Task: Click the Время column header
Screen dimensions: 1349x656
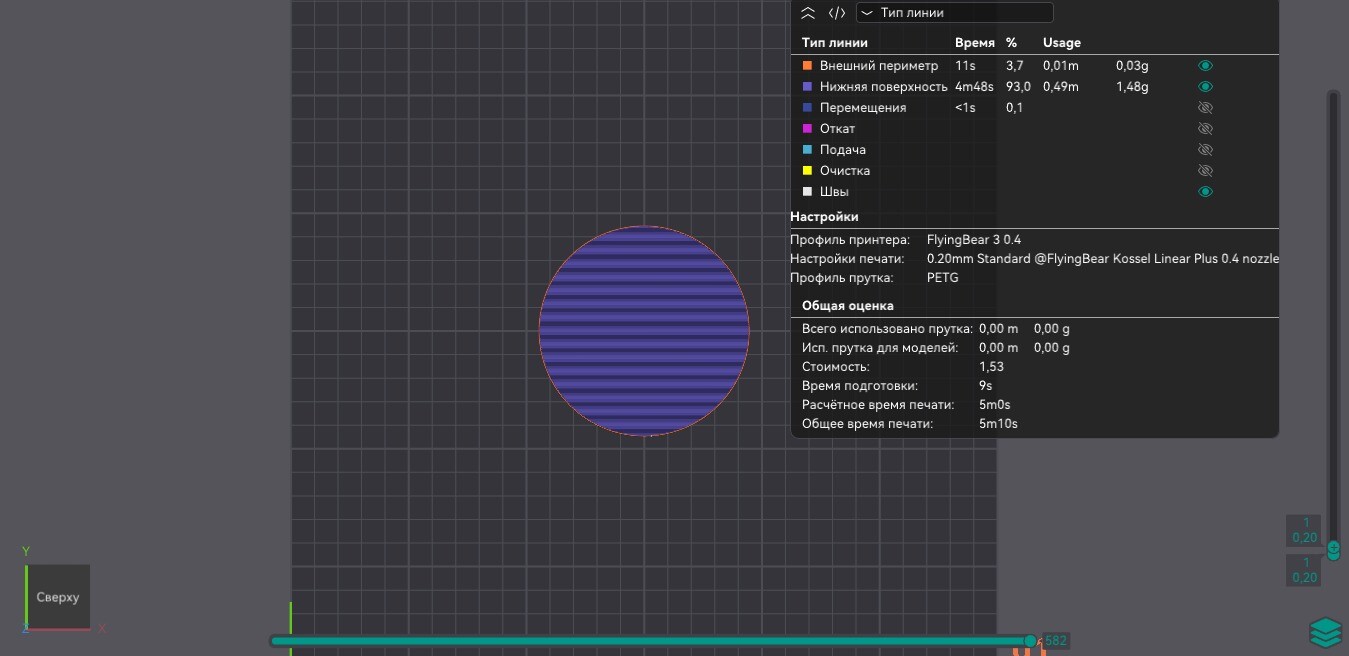Action: click(x=974, y=43)
